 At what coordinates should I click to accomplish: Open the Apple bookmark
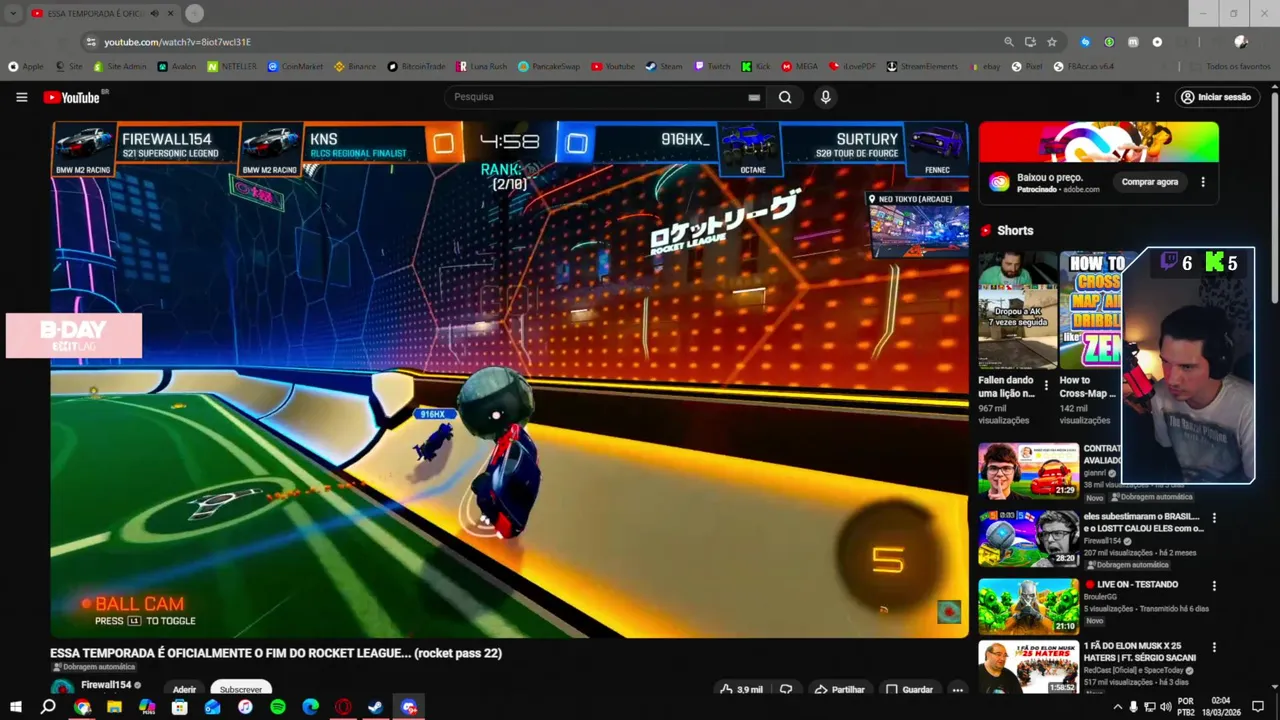(26, 66)
